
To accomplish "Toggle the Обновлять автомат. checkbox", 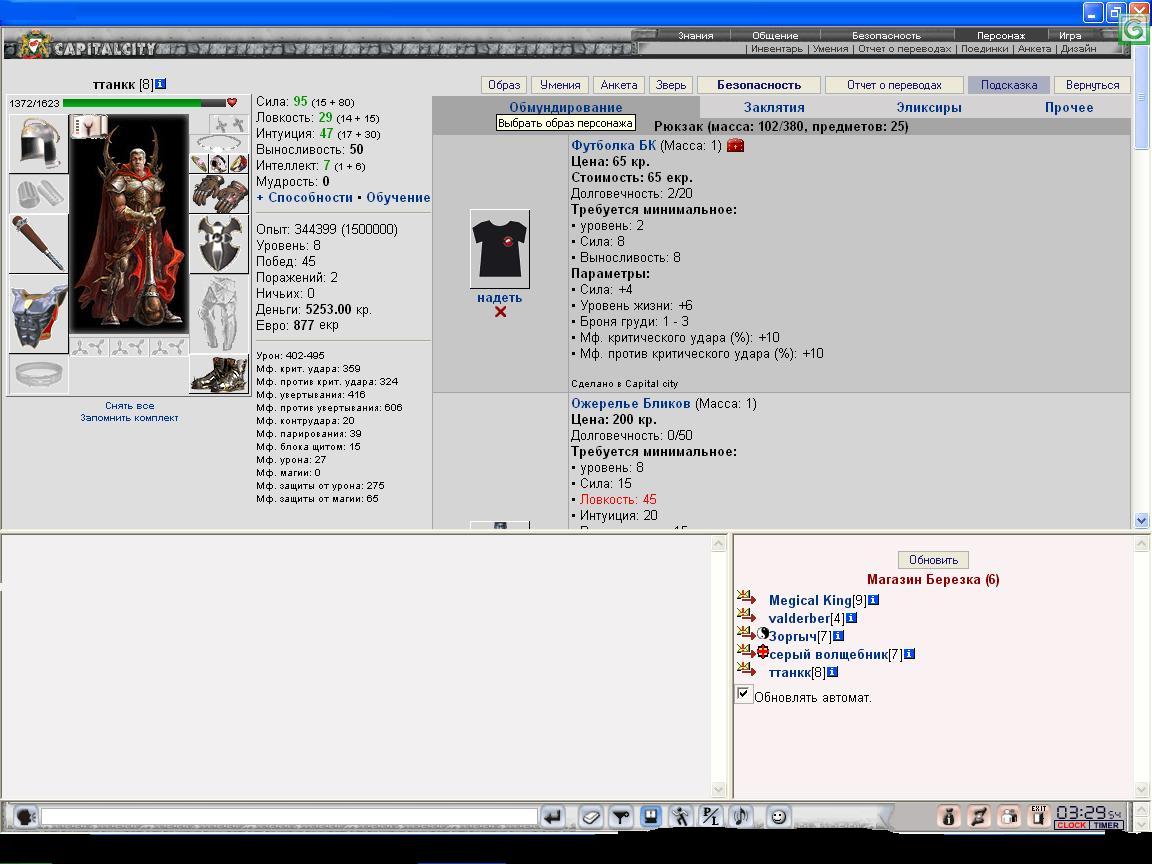I will point(743,694).
